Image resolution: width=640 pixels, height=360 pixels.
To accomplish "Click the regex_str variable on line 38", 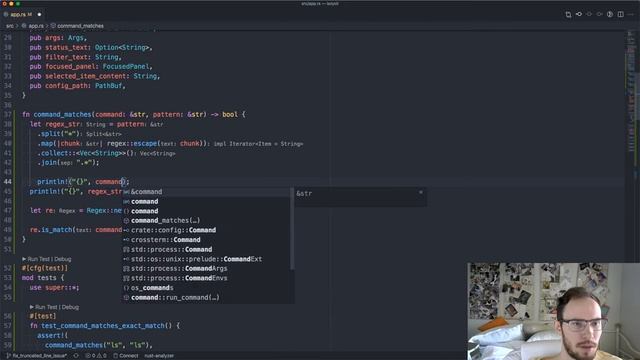I will tap(62, 124).
